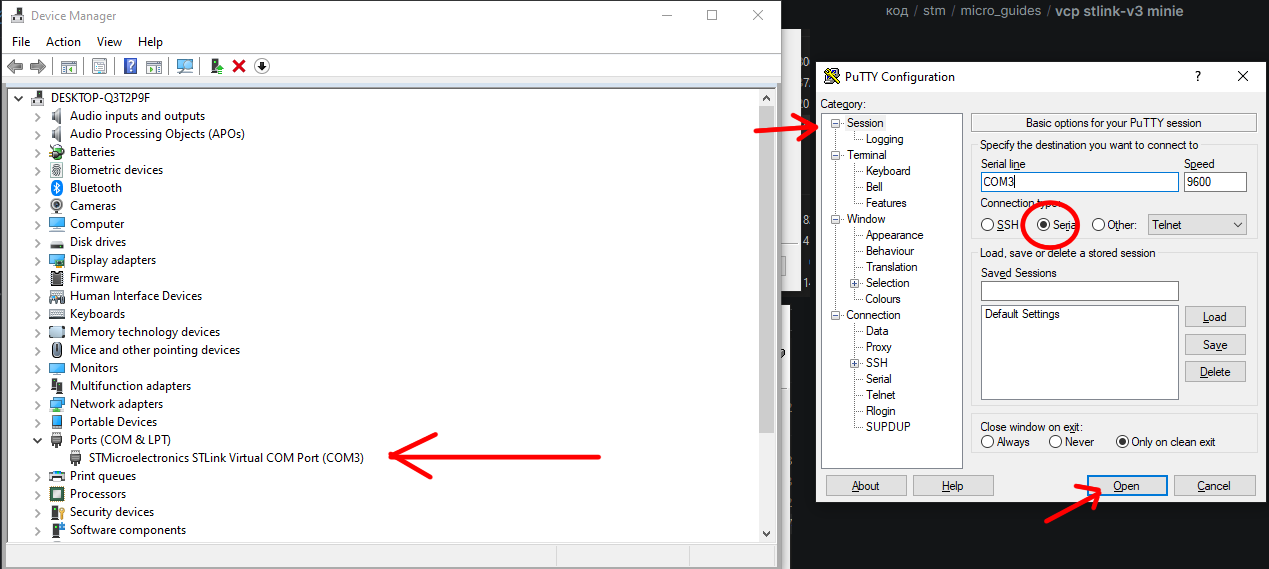
Task: Open Properties from Device Manager toolbar
Action: pos(99,66)
